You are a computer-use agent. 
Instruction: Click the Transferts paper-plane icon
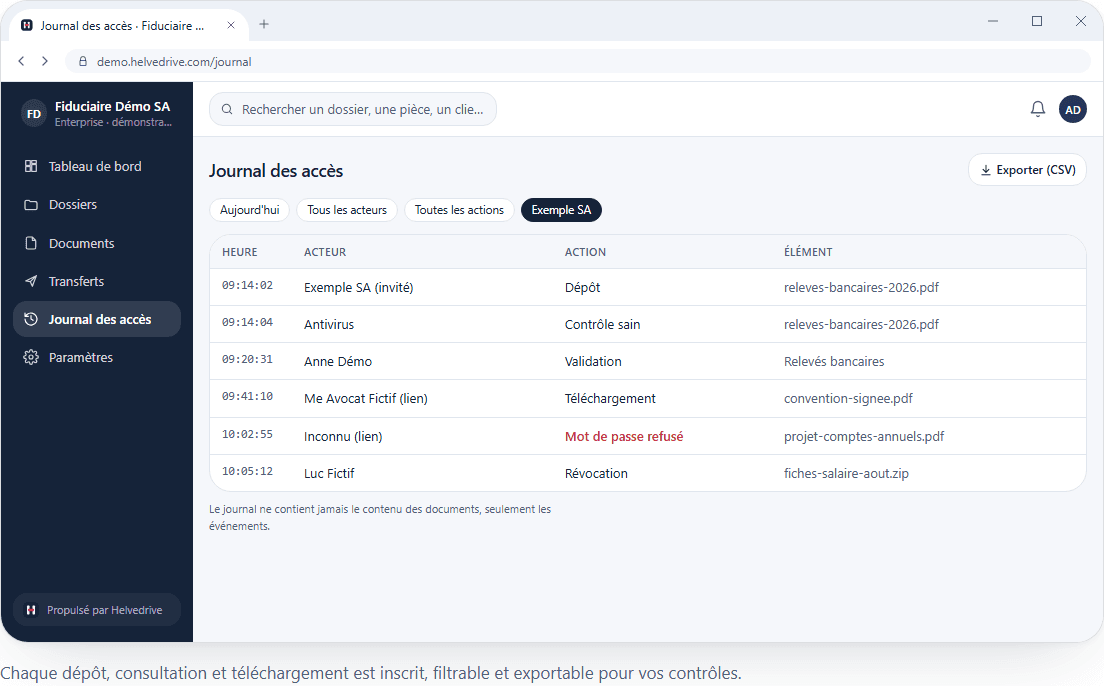31,281
